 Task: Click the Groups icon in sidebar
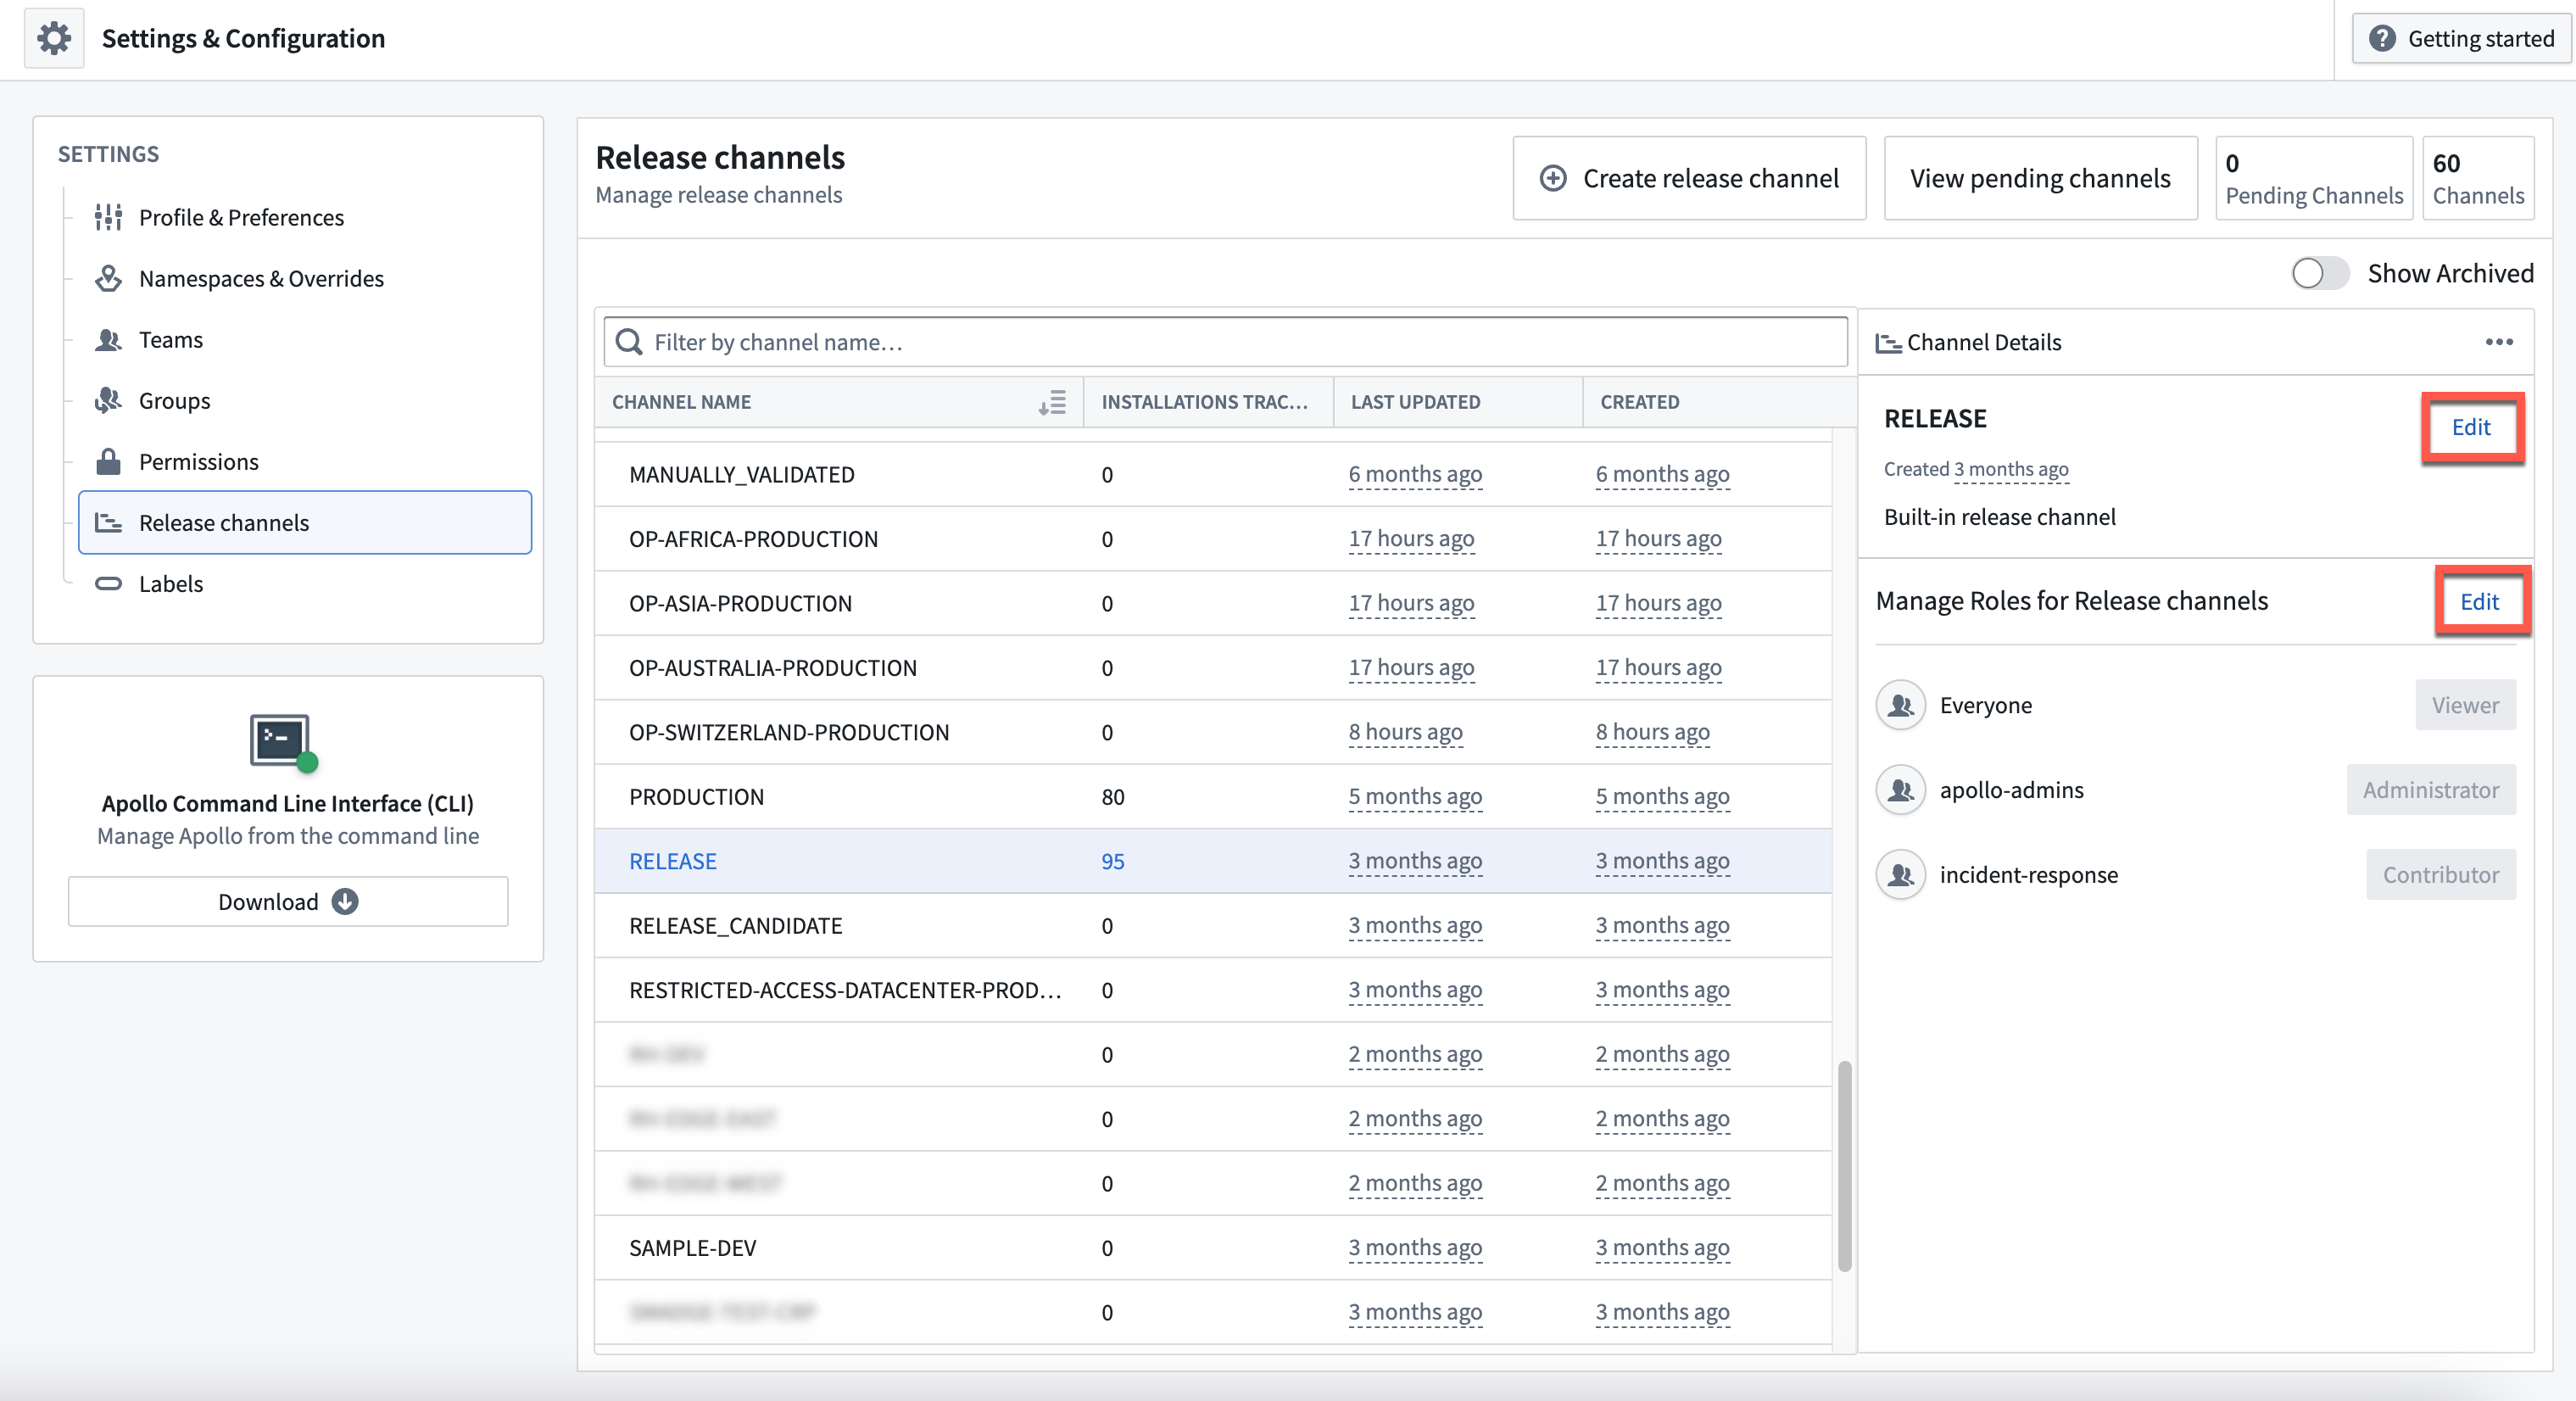click(108, 400)
